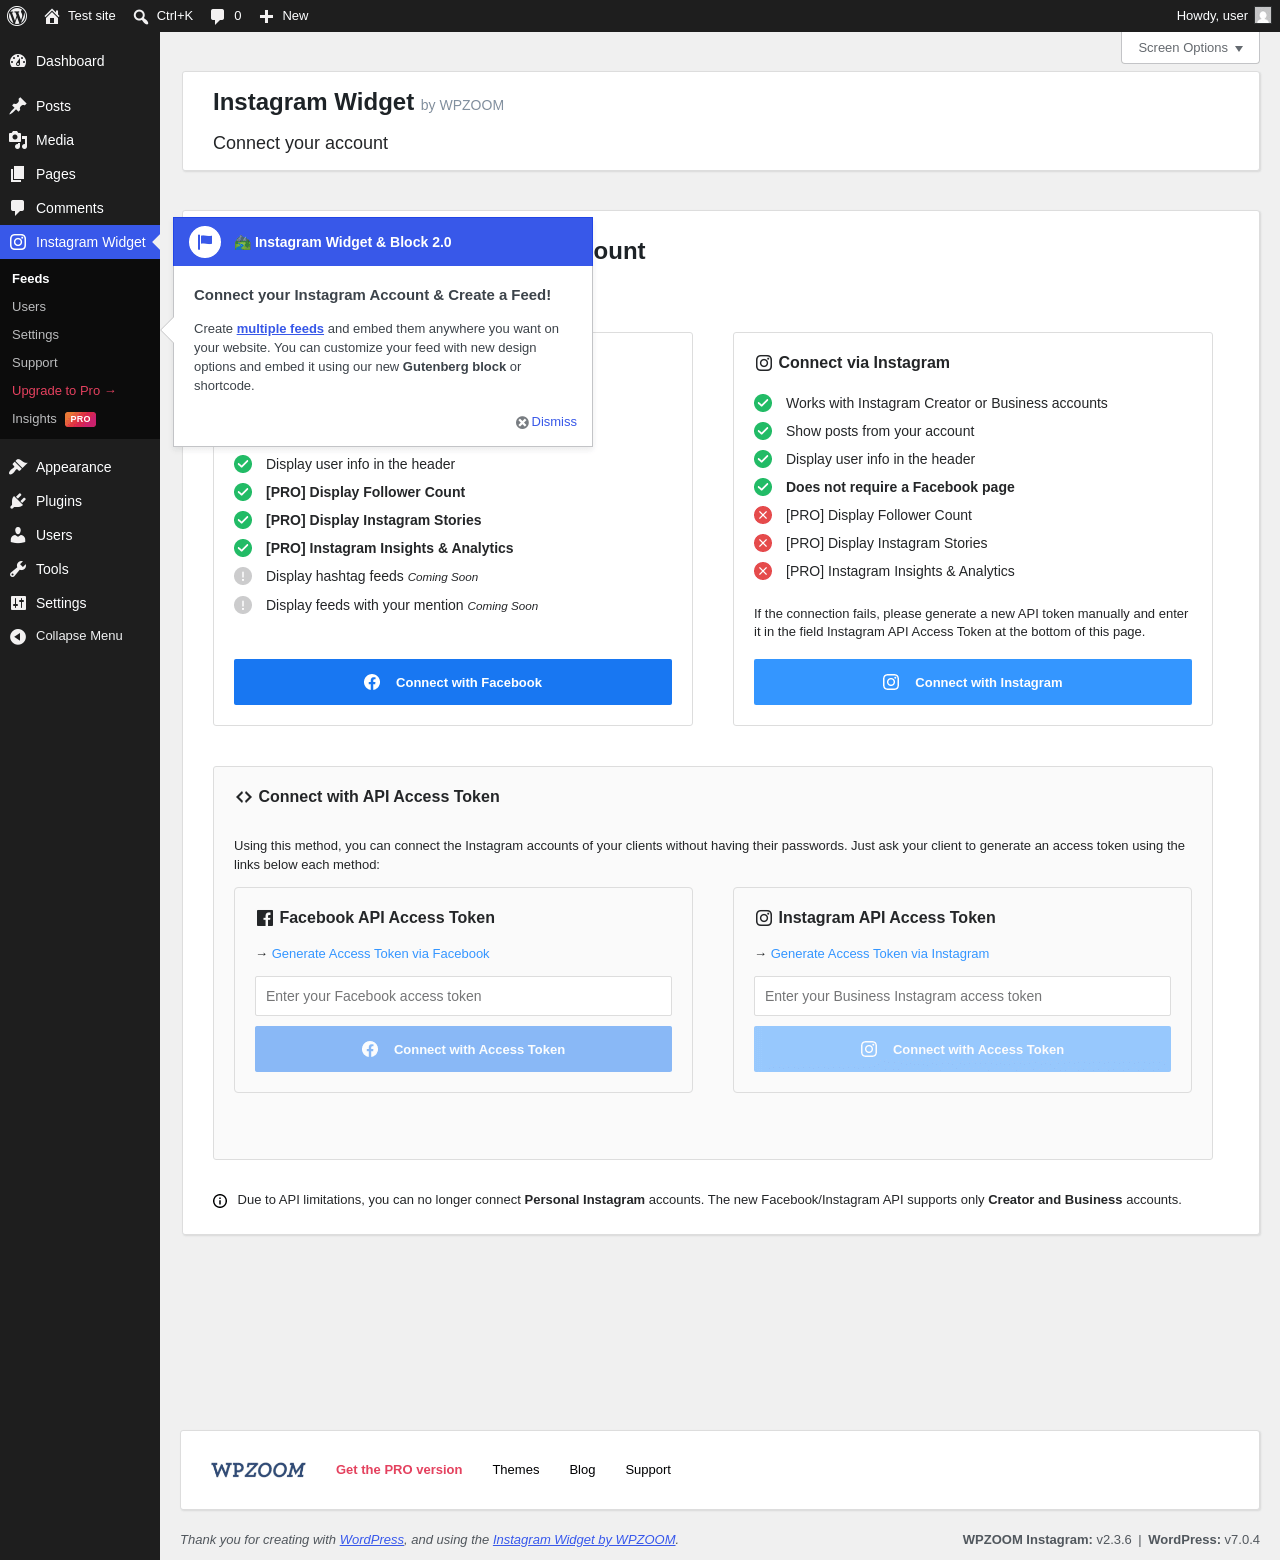
Task: Click the Dashboard gauge icon
Action: point(18,61)
